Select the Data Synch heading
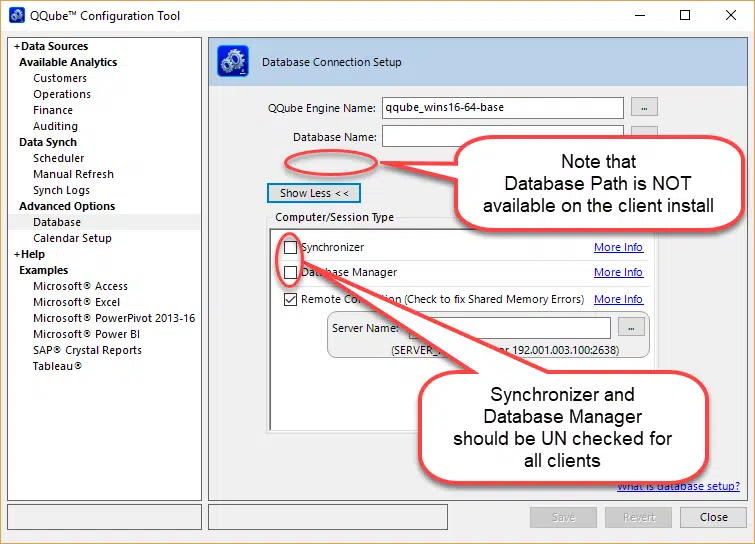The height and width of the screenshot is (544, 755). [x=48, y=142]
